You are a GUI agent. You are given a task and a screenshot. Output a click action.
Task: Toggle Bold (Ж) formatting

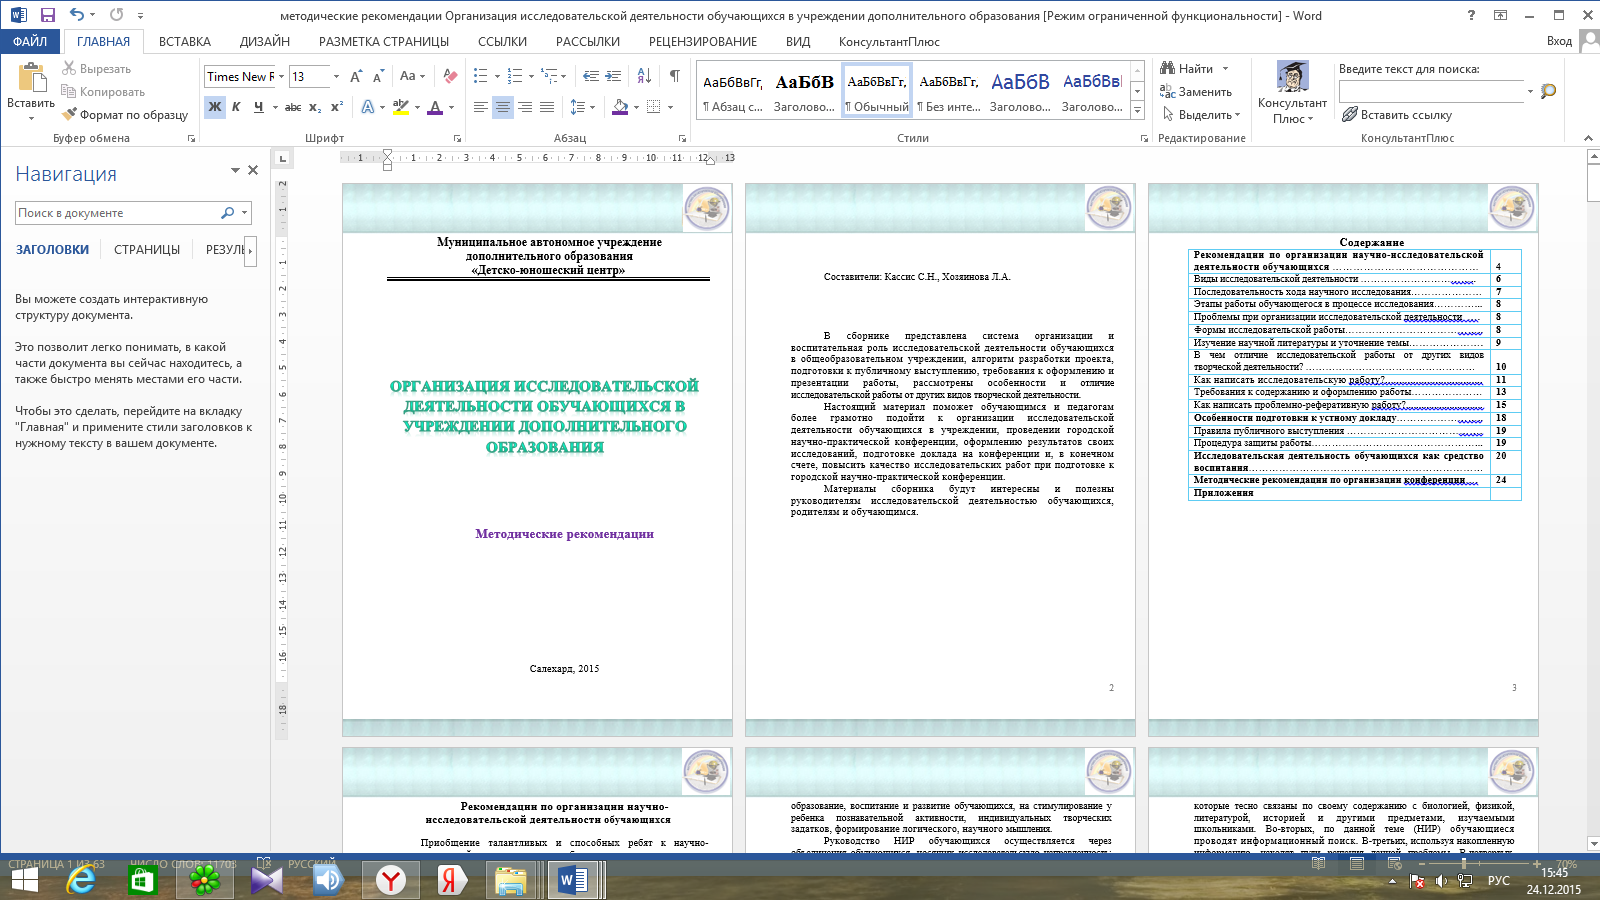215,107
